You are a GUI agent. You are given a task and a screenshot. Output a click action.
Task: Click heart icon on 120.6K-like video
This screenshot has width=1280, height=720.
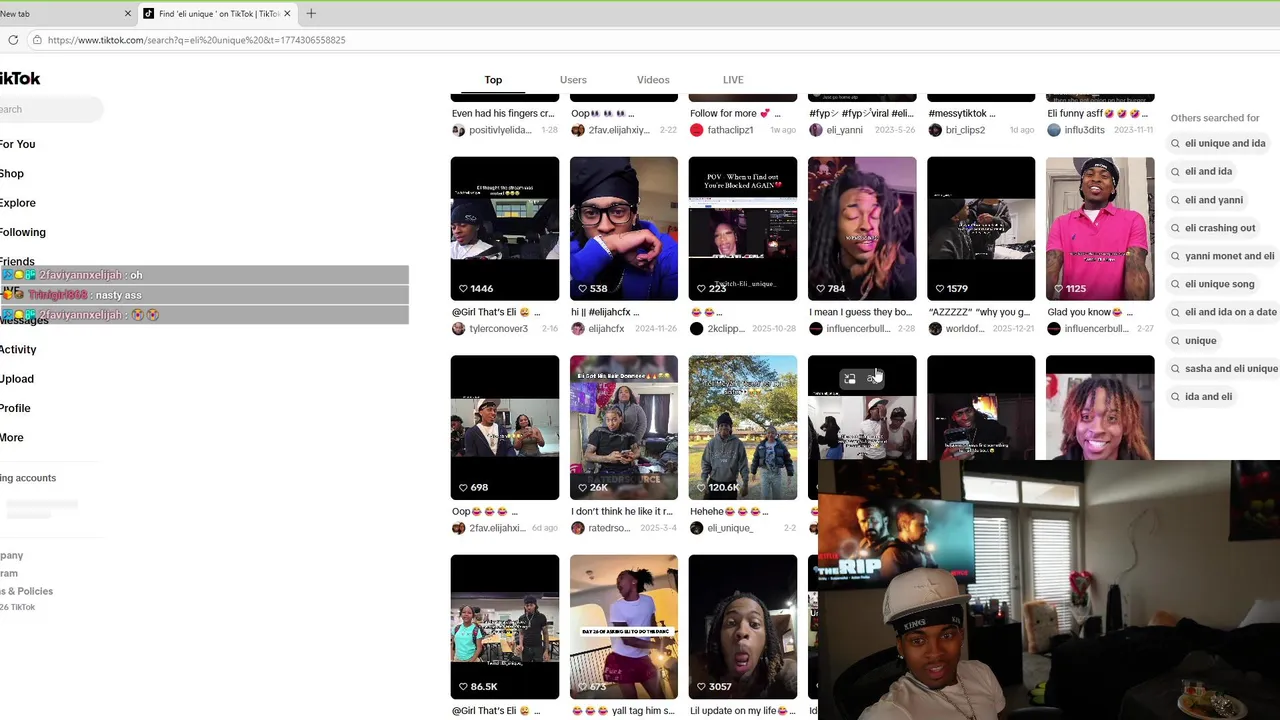coord(701,487)
